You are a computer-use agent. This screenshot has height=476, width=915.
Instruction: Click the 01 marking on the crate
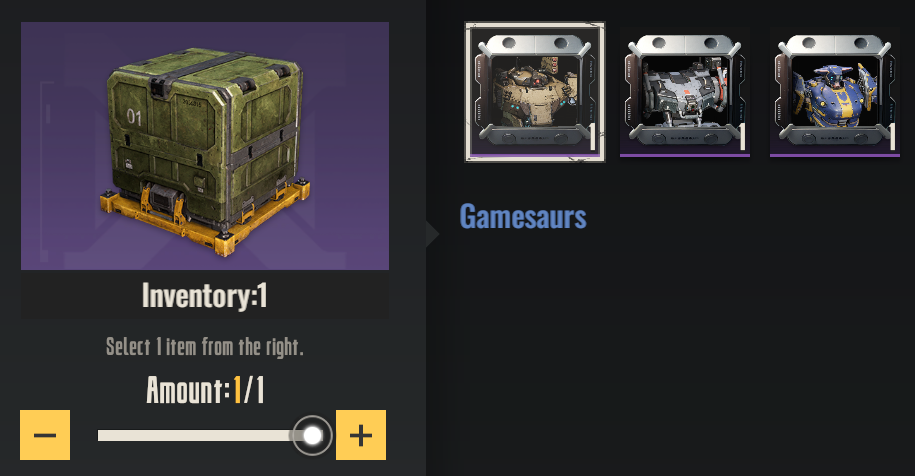(134, 117)
